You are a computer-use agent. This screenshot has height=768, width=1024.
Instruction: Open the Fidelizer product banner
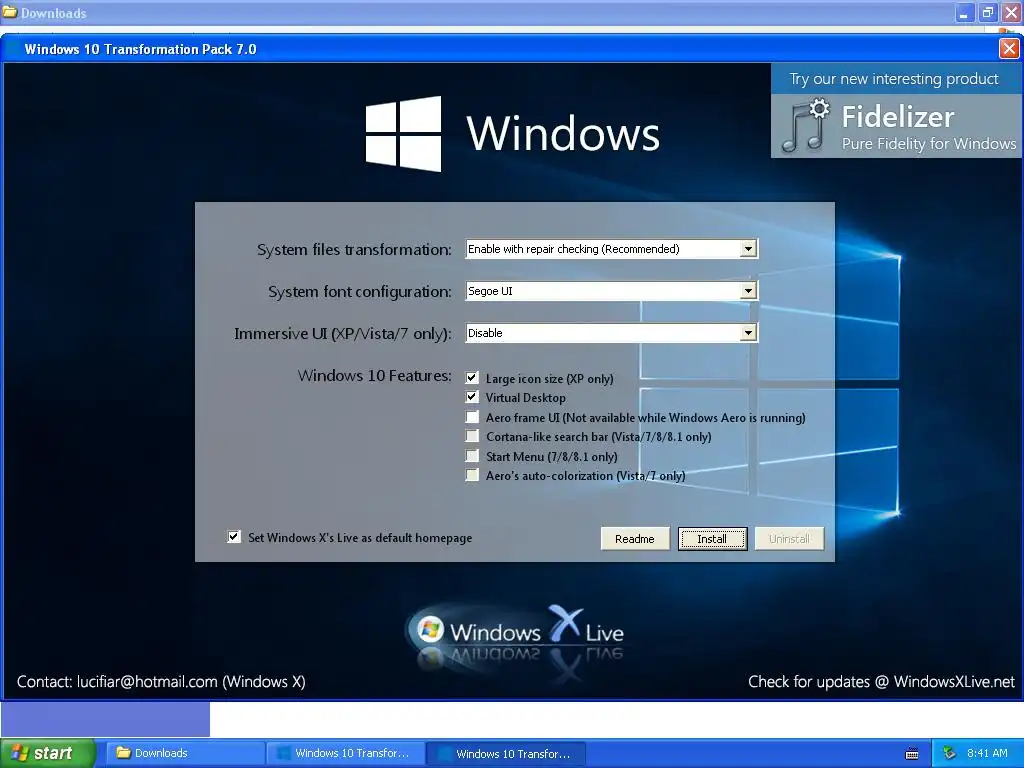[896, 110]
